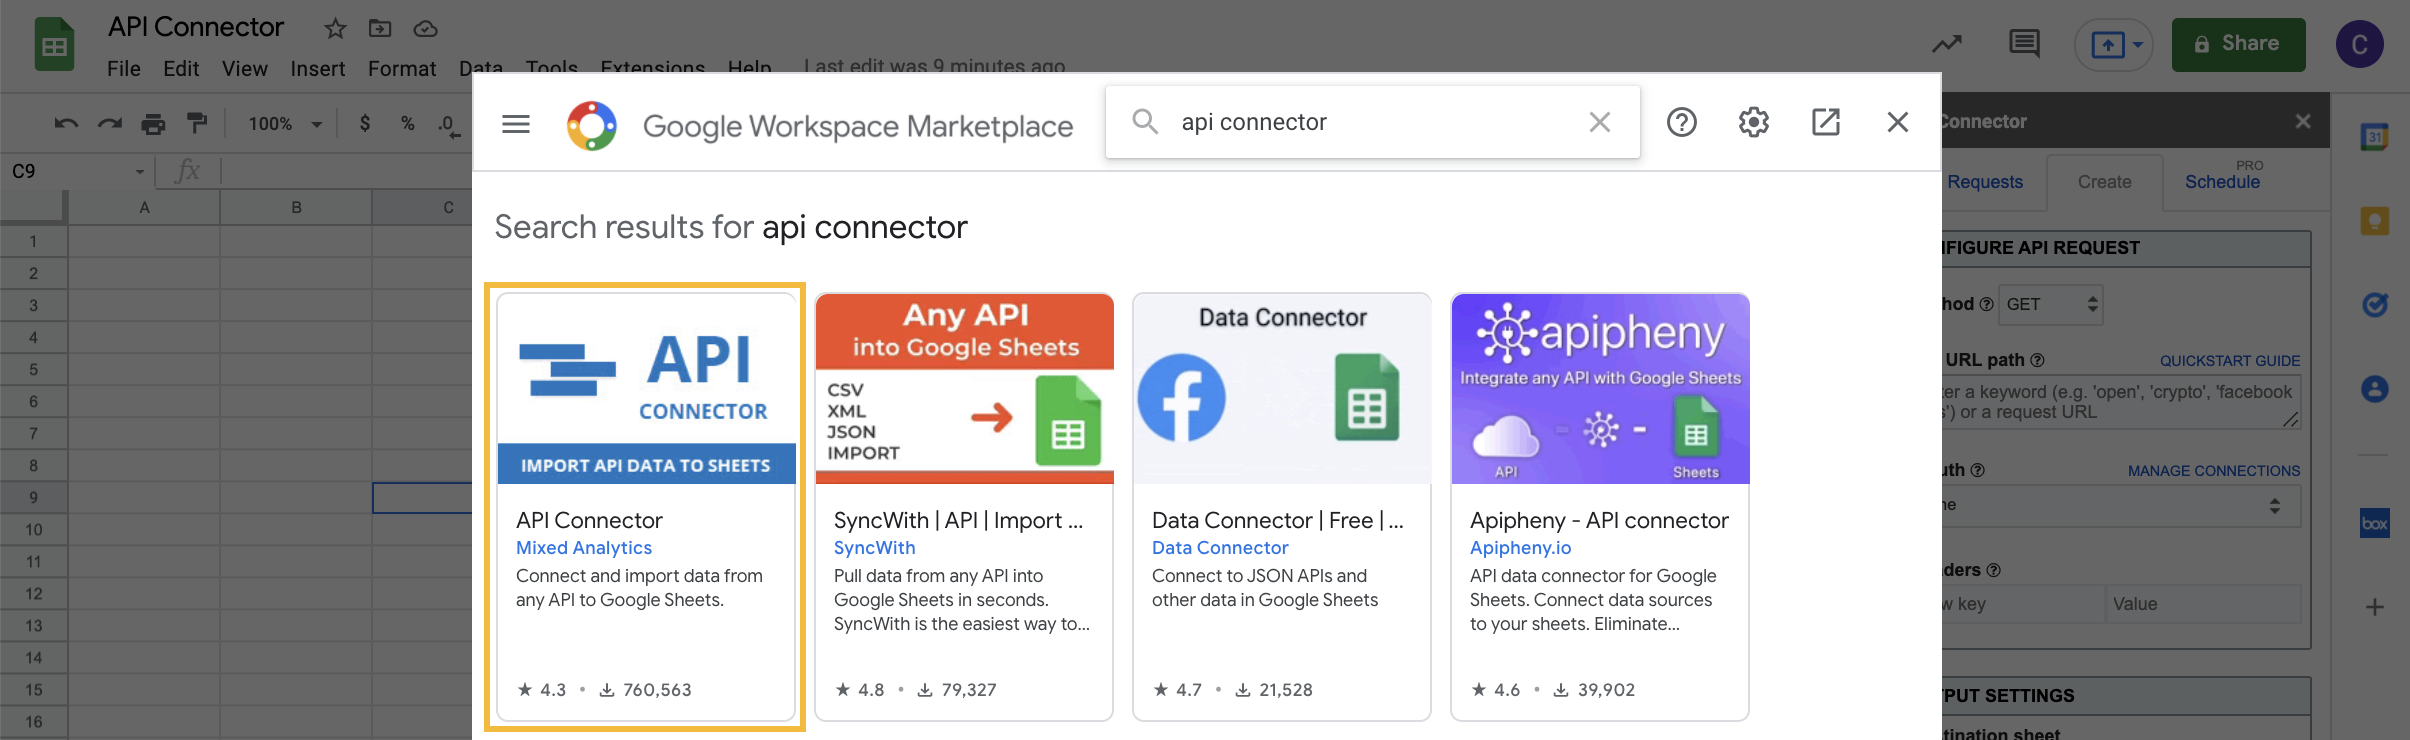Redo action in toolbar
The height and width of the screenshot is (740, 2410).
tap(109, 124)
